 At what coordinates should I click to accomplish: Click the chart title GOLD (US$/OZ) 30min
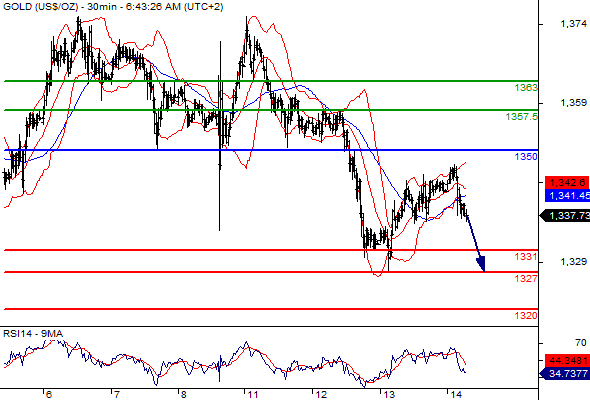point(113,7)
